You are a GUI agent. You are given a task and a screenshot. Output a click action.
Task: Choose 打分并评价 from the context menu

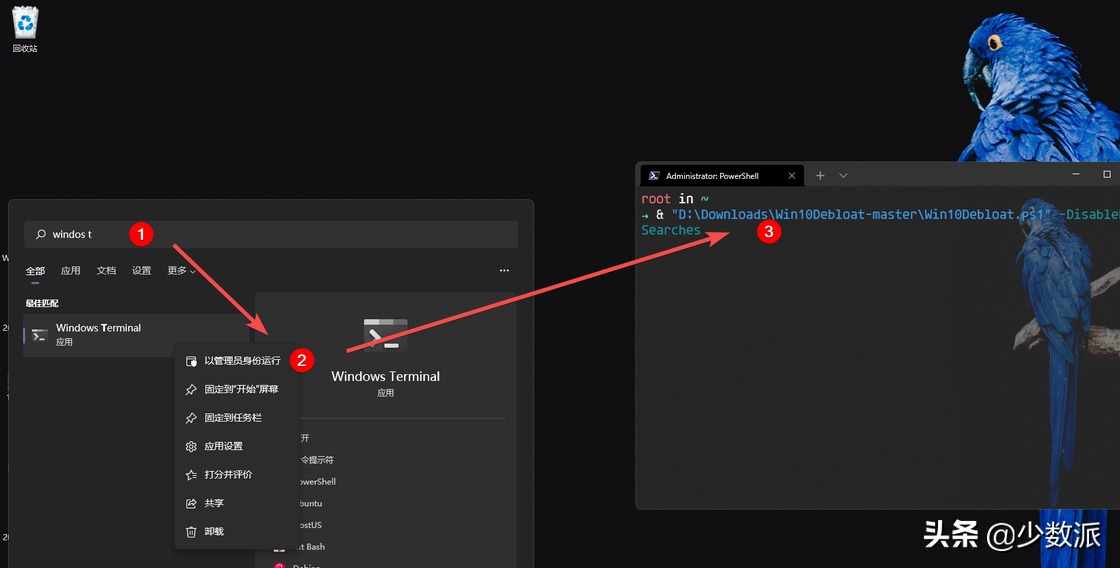(236, 474)
